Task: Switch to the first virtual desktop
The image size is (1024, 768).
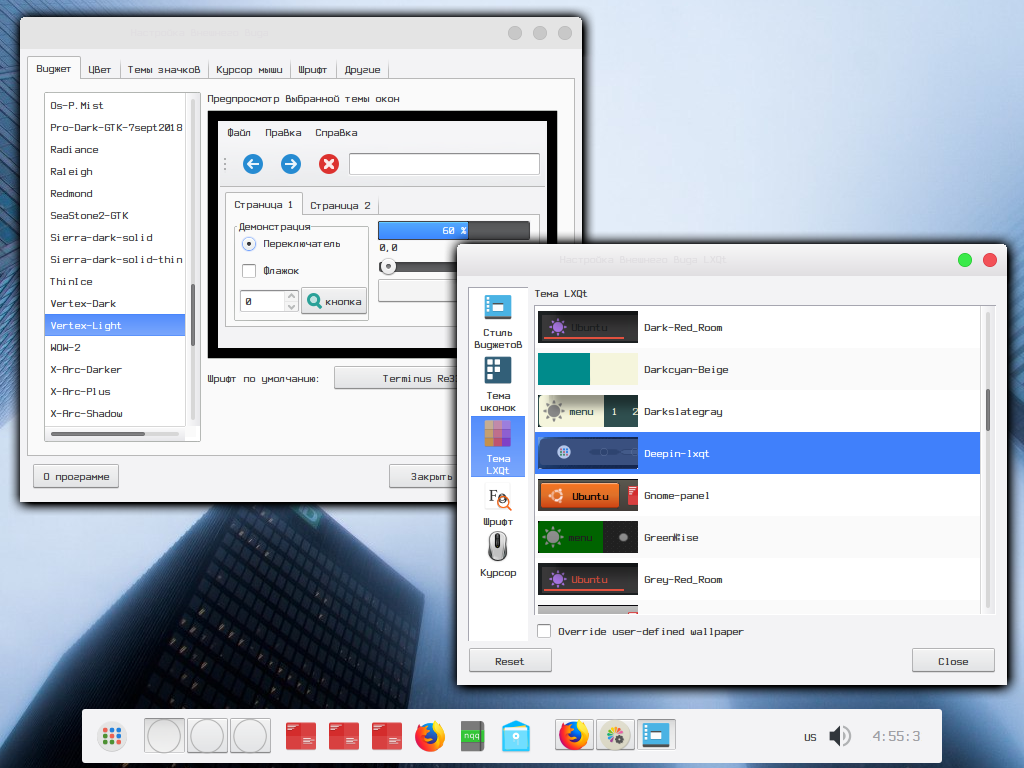Action: (x=164, y=736)
